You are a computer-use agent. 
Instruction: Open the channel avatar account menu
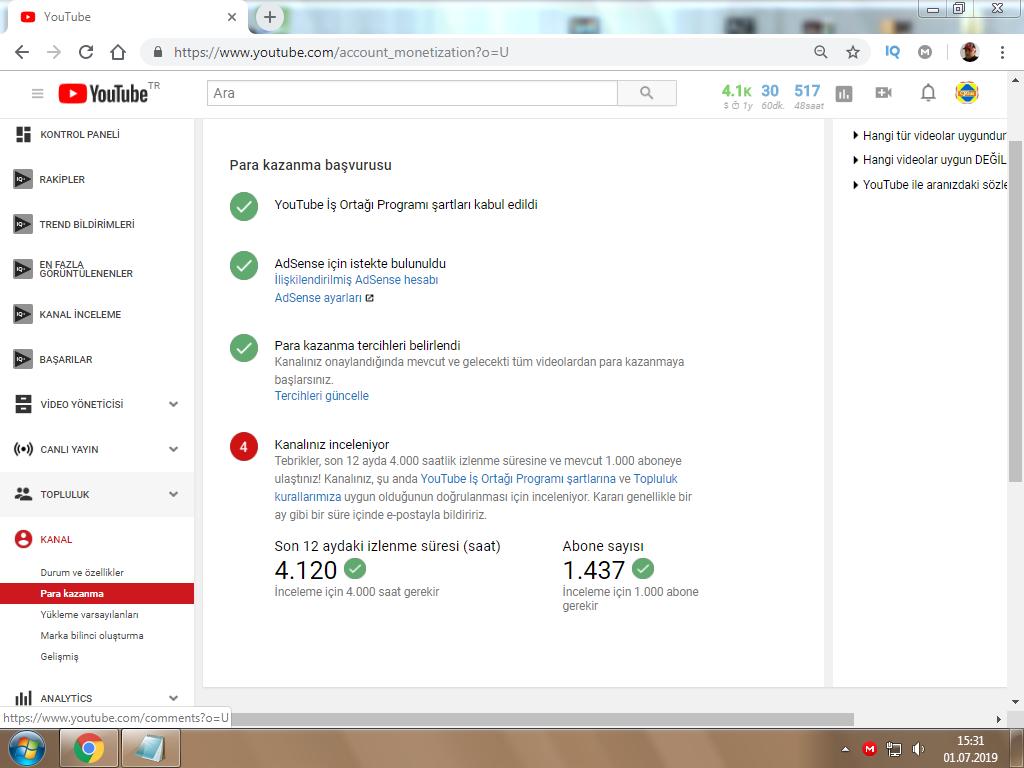point(967,93)
